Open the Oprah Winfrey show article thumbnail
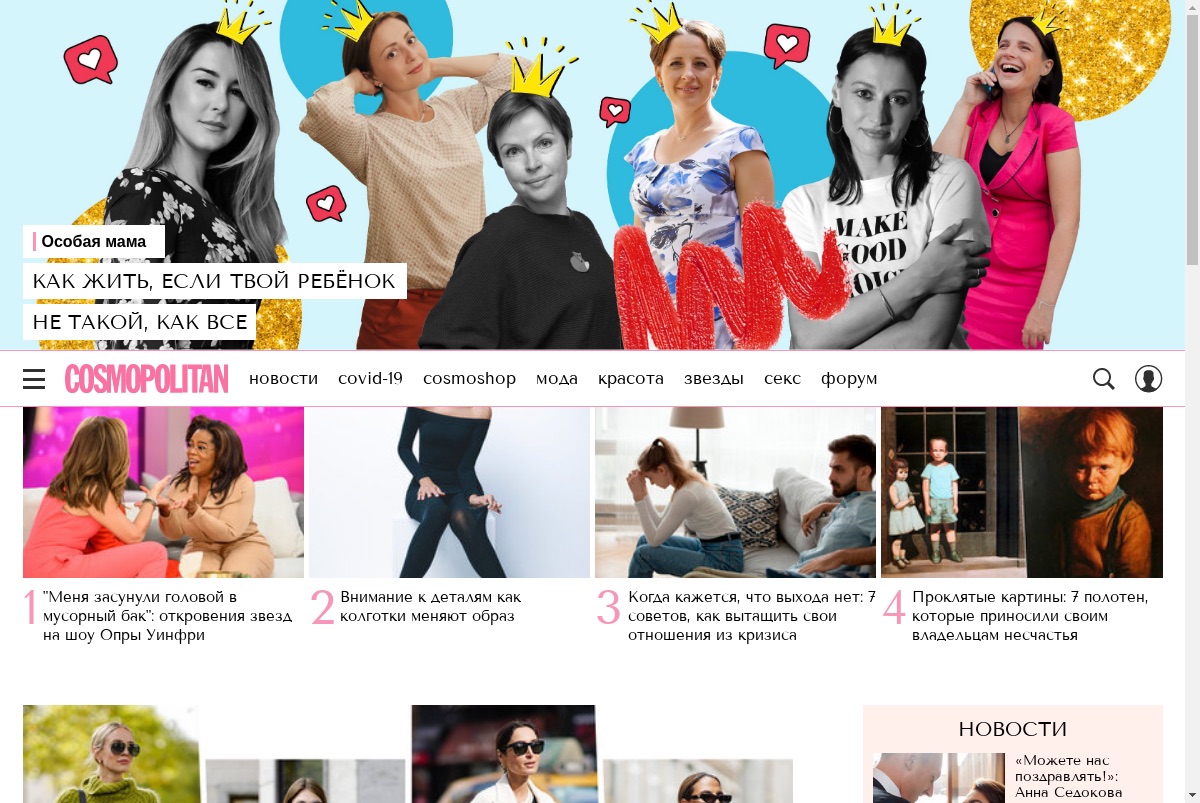The width and height of the screenshot is (1200, 803). coord(163,492)
